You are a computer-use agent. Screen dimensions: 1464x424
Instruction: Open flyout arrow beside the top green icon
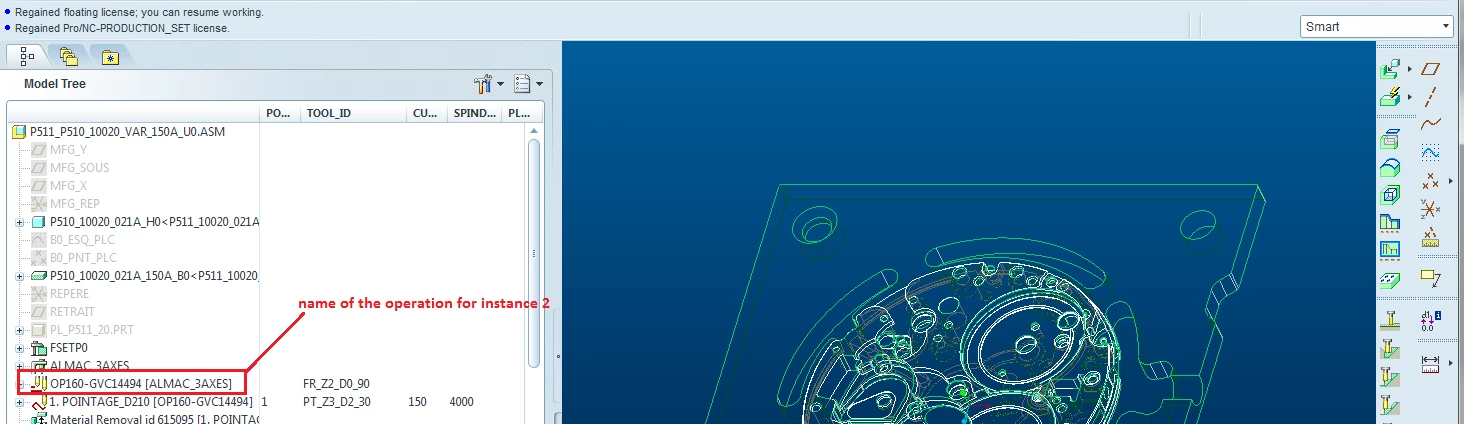point(1409,69)
